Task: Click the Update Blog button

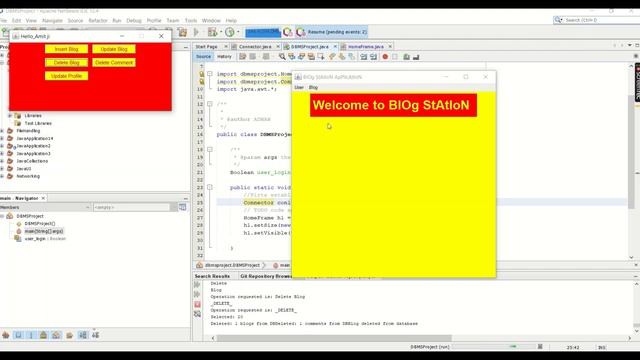Action: [x=114, y=49]
